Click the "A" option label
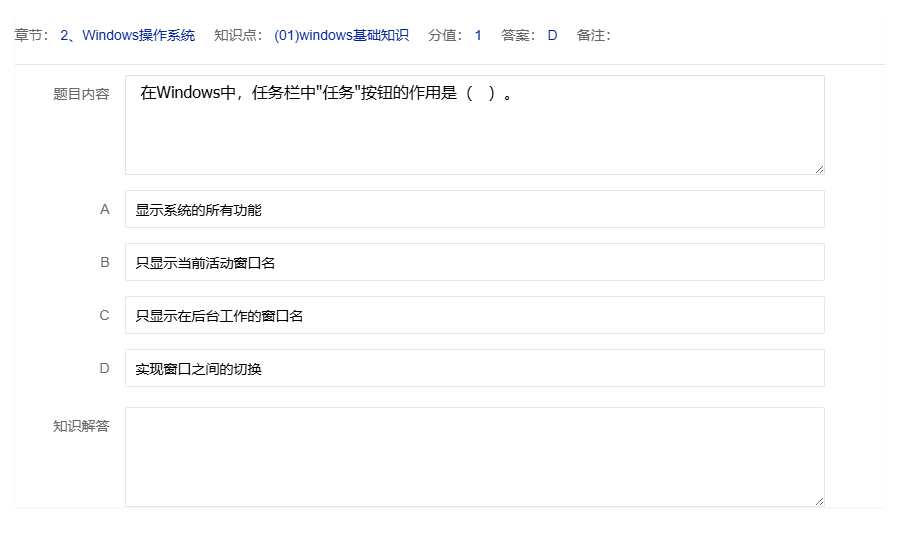Image resolution: width=898 pixels, height=536 pixels. (105, 210)
